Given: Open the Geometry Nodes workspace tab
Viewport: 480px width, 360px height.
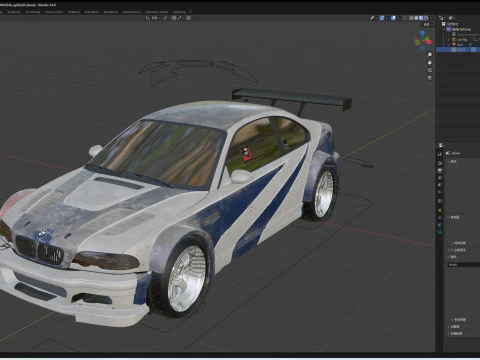Looking at the screenshot, I should click(x=157, y=12).
